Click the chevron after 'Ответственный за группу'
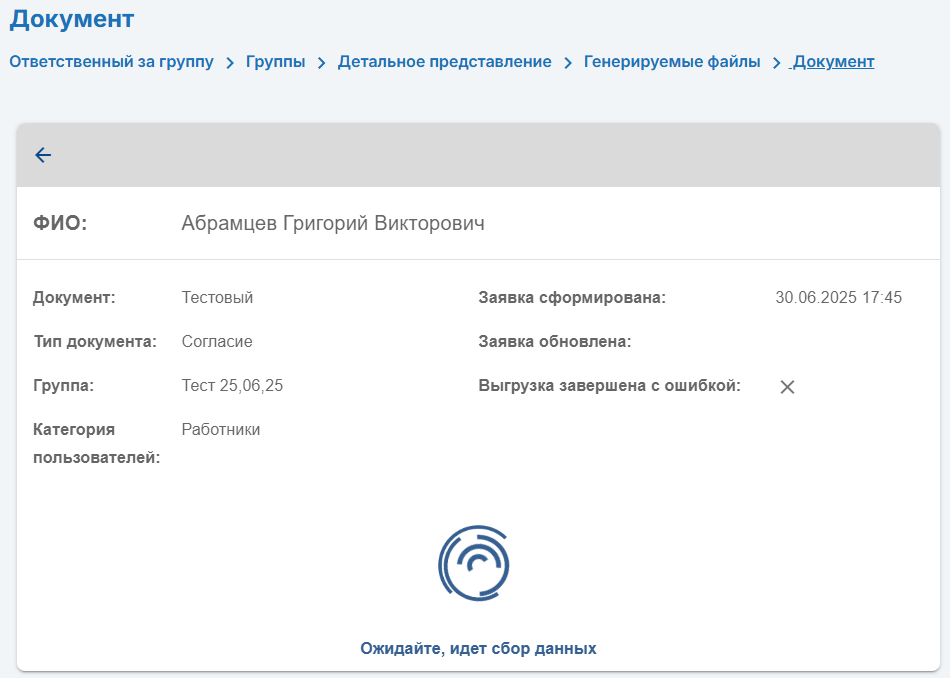 click(230, 63)
